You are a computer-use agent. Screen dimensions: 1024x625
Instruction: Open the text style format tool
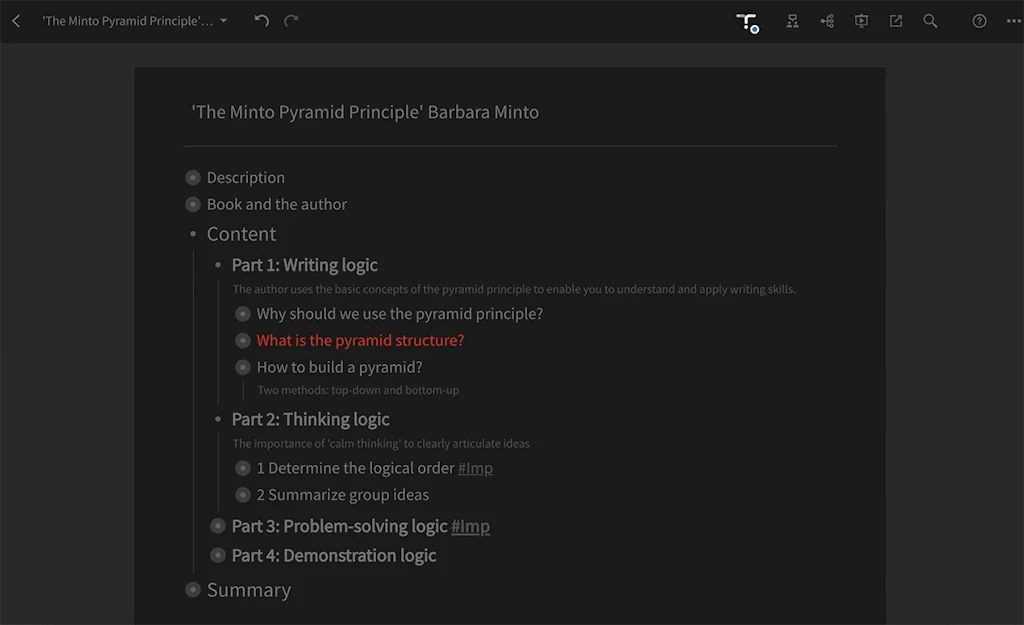747,22
